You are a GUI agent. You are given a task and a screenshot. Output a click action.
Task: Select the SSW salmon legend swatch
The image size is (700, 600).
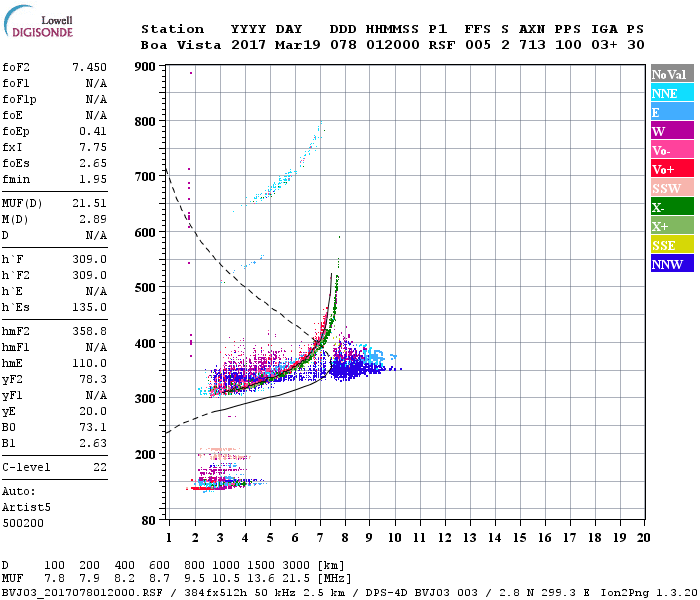tap(672, 188)
